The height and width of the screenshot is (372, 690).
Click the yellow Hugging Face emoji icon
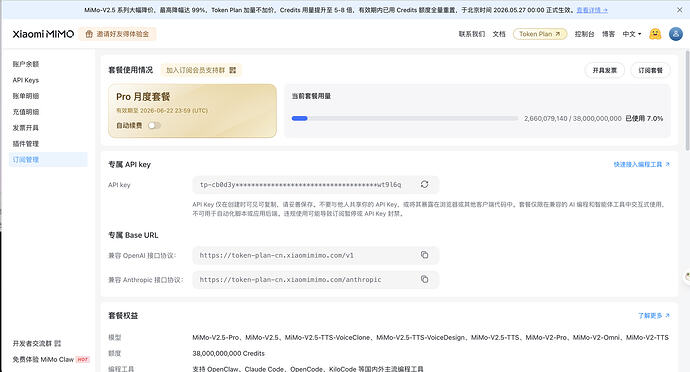tap(655, 34)
